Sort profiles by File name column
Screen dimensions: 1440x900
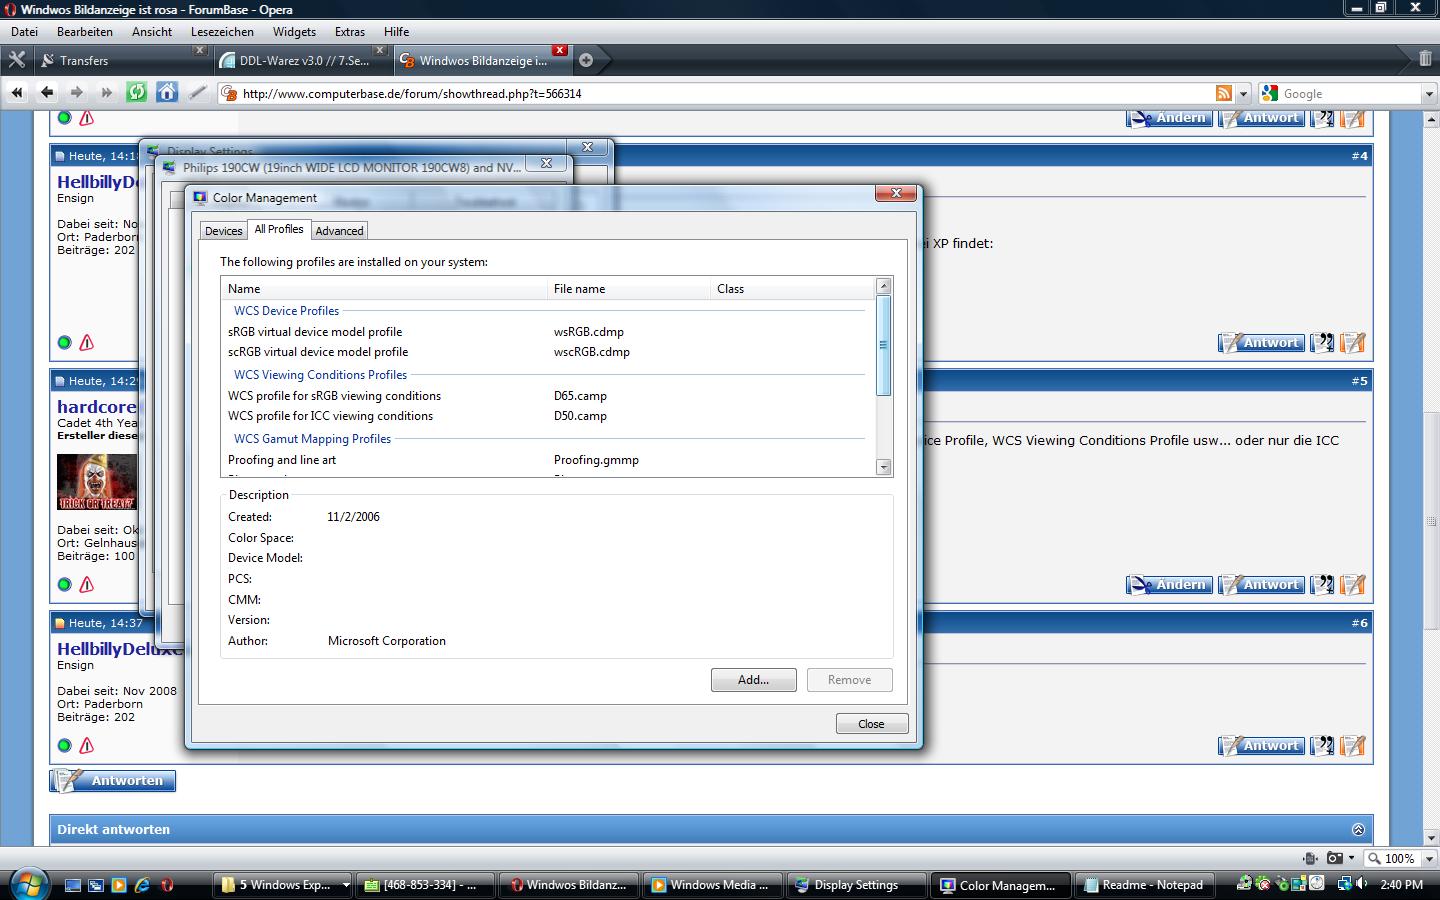tap(629, 288)
